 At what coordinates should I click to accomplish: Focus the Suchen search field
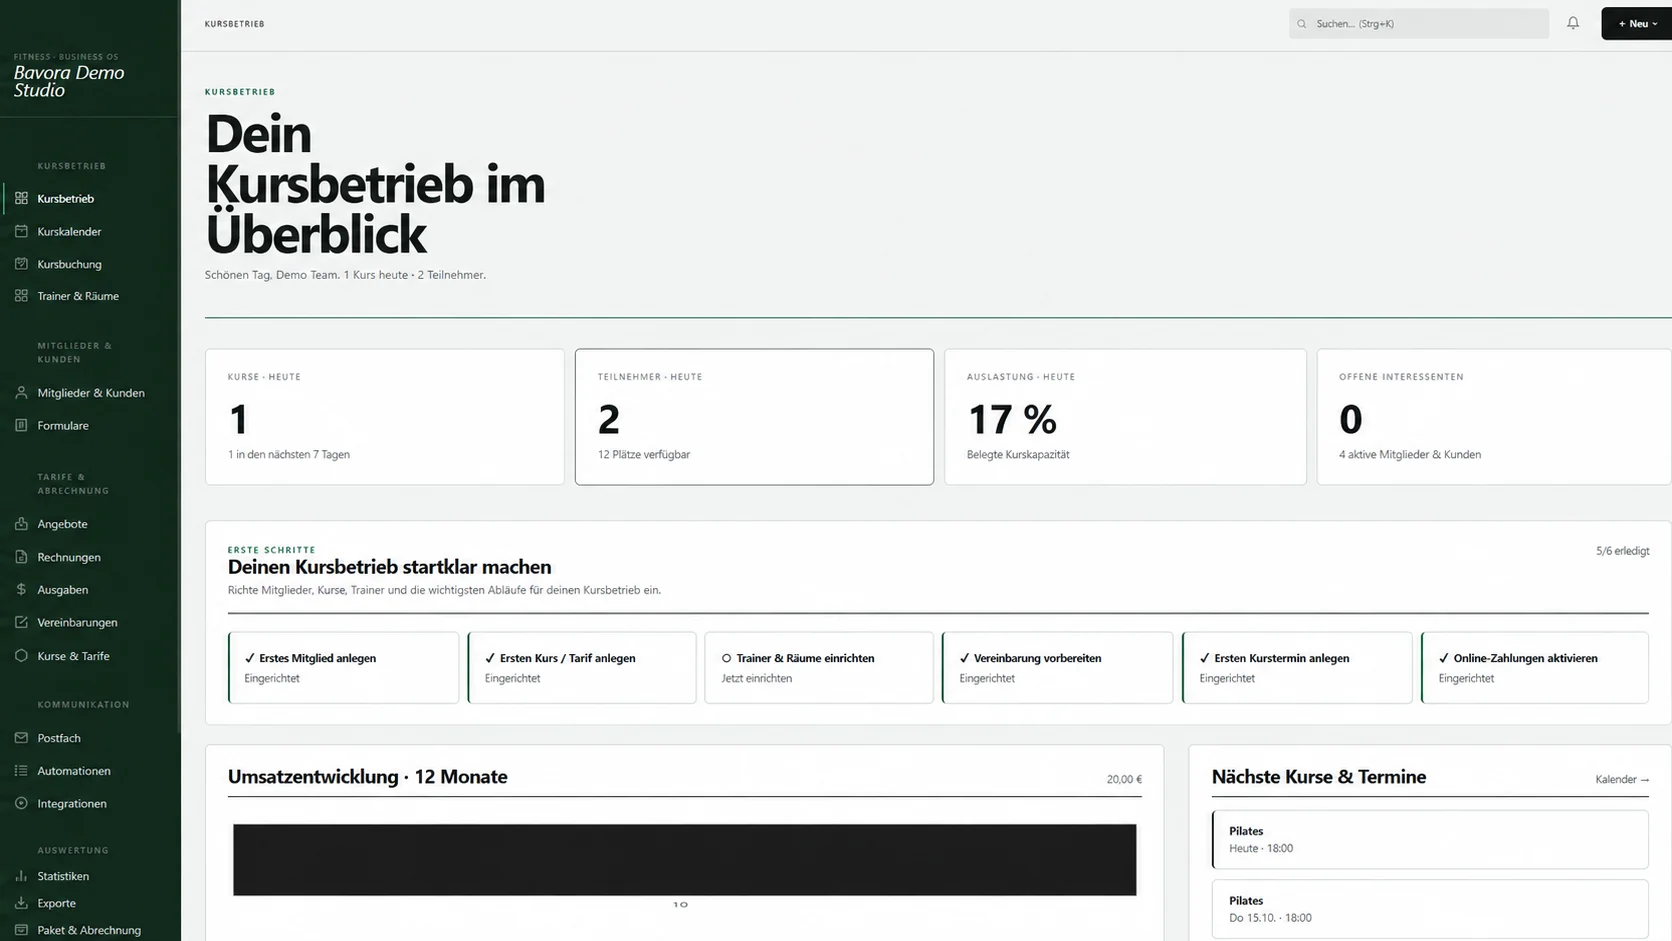pos(1419,23)
